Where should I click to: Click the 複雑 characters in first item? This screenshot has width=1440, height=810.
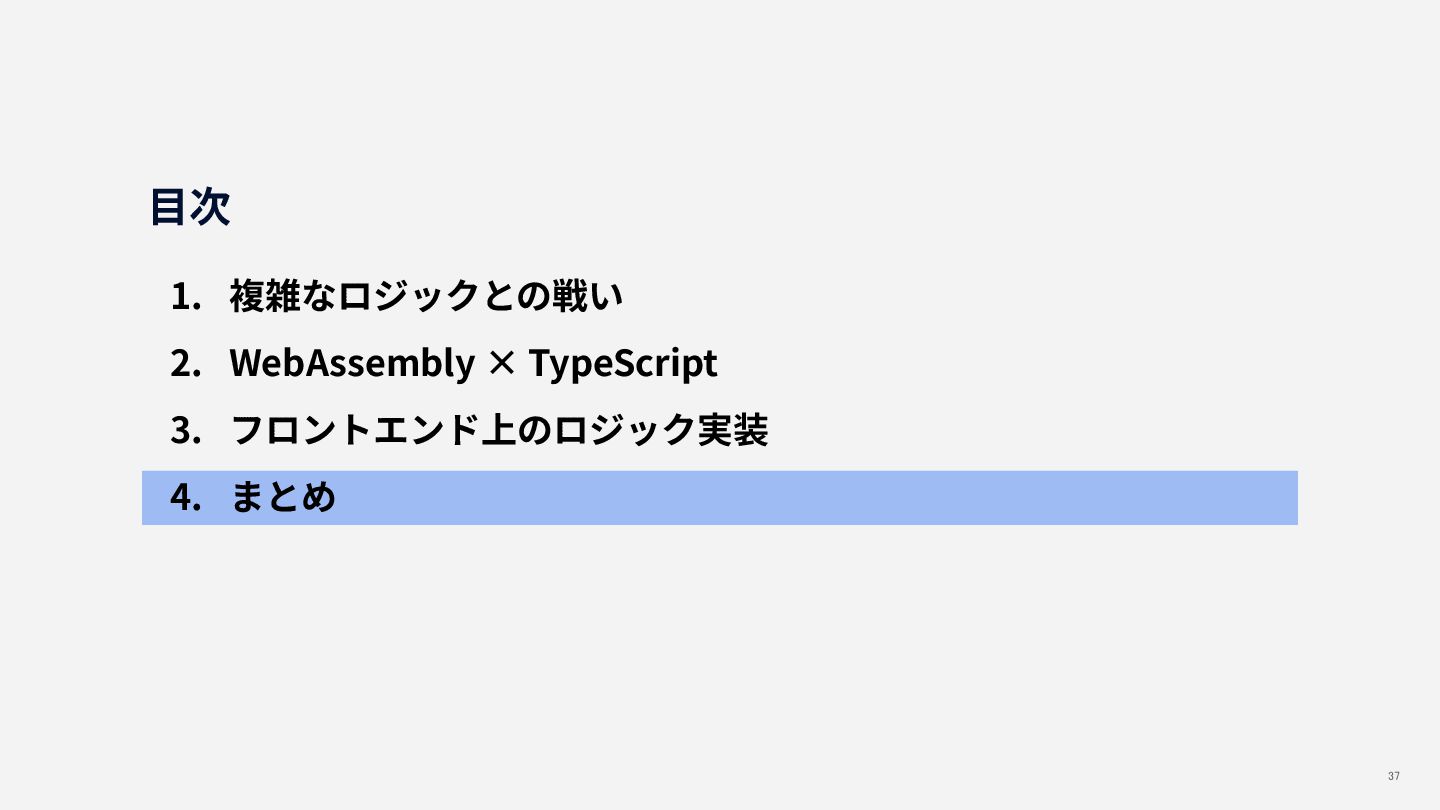tap(266, 297)
